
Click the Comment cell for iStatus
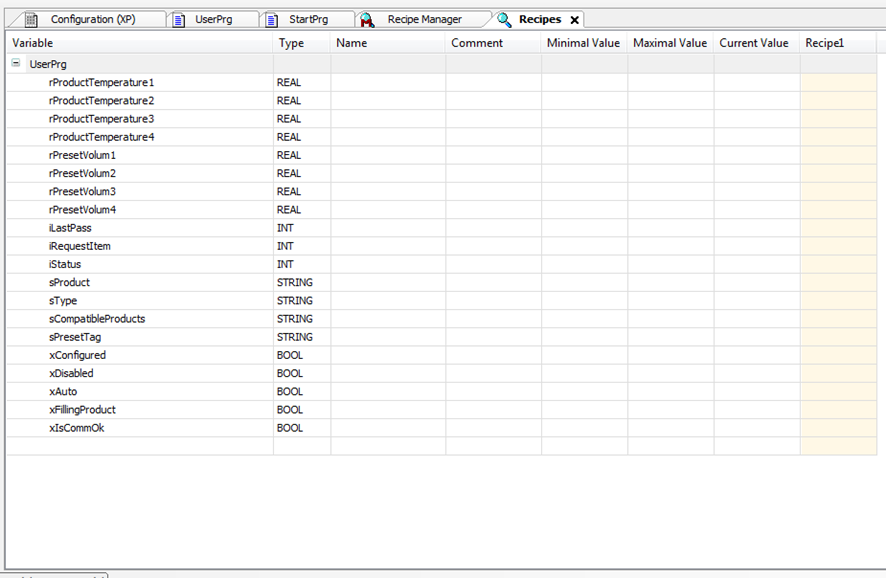[493, 264]
